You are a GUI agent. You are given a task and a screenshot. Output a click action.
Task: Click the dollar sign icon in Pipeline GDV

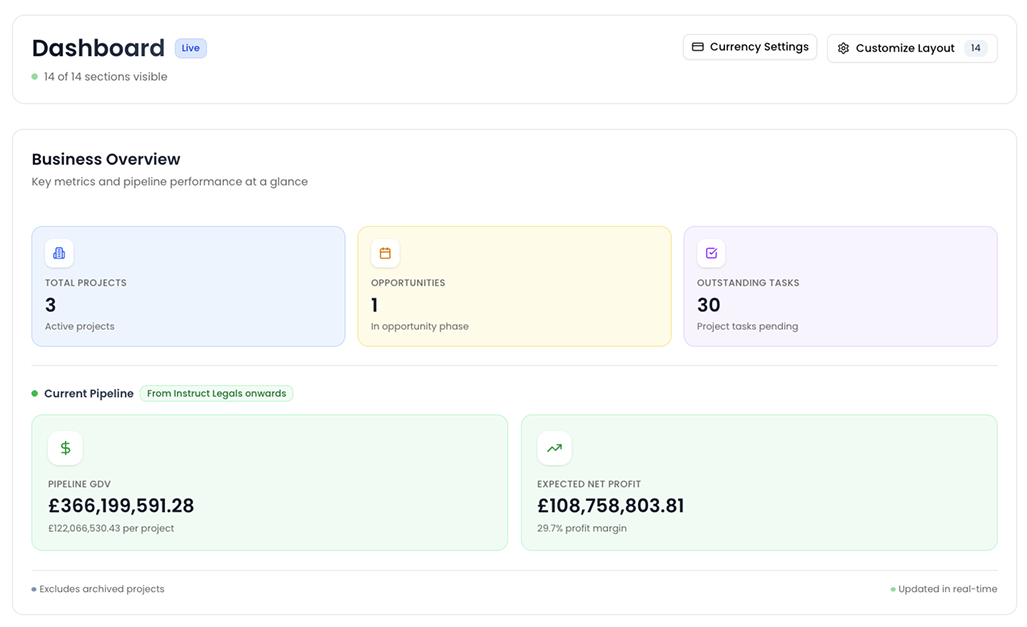coord(65,448)
